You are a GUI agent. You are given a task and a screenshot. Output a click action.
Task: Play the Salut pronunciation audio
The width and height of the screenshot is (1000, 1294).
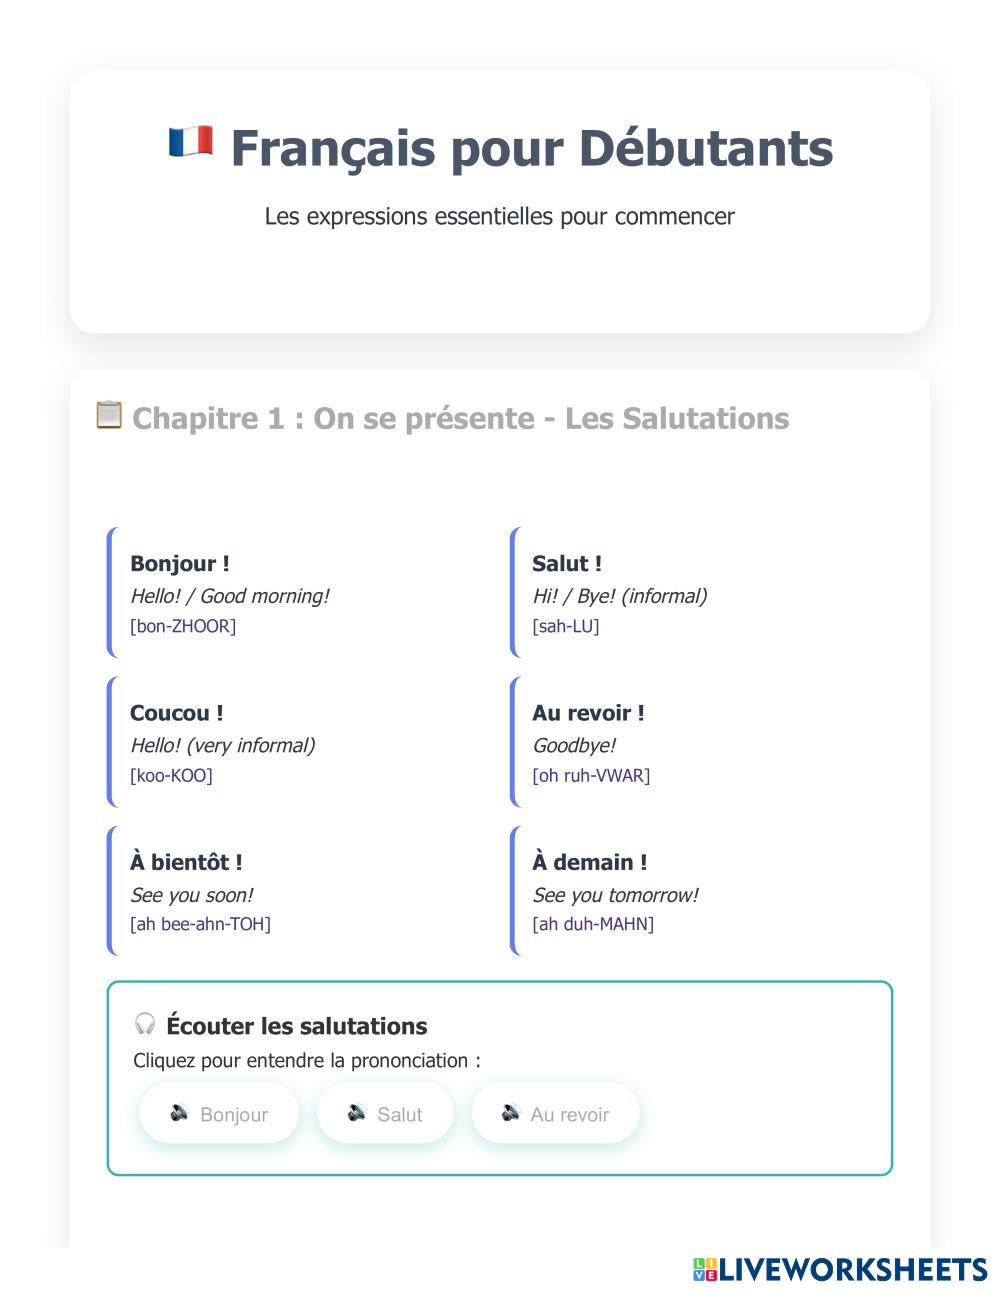tap(386, 1113)
